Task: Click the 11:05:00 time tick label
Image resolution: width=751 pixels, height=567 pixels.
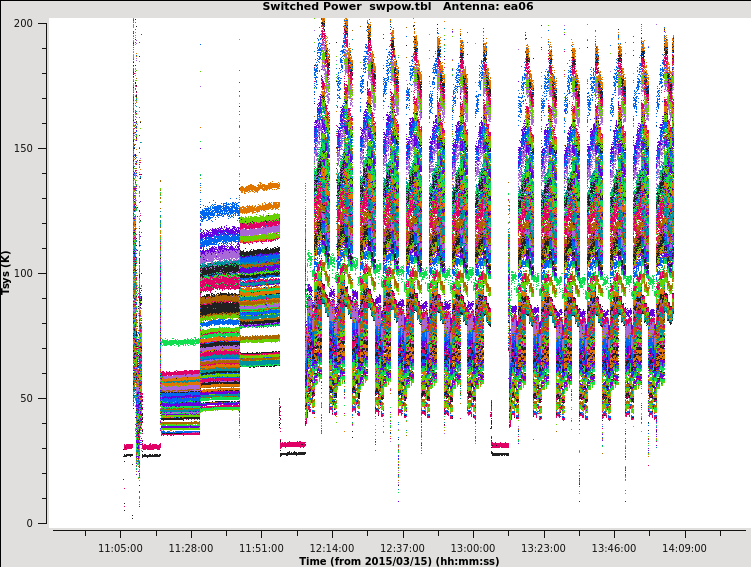Action: [x=120, y=548]
